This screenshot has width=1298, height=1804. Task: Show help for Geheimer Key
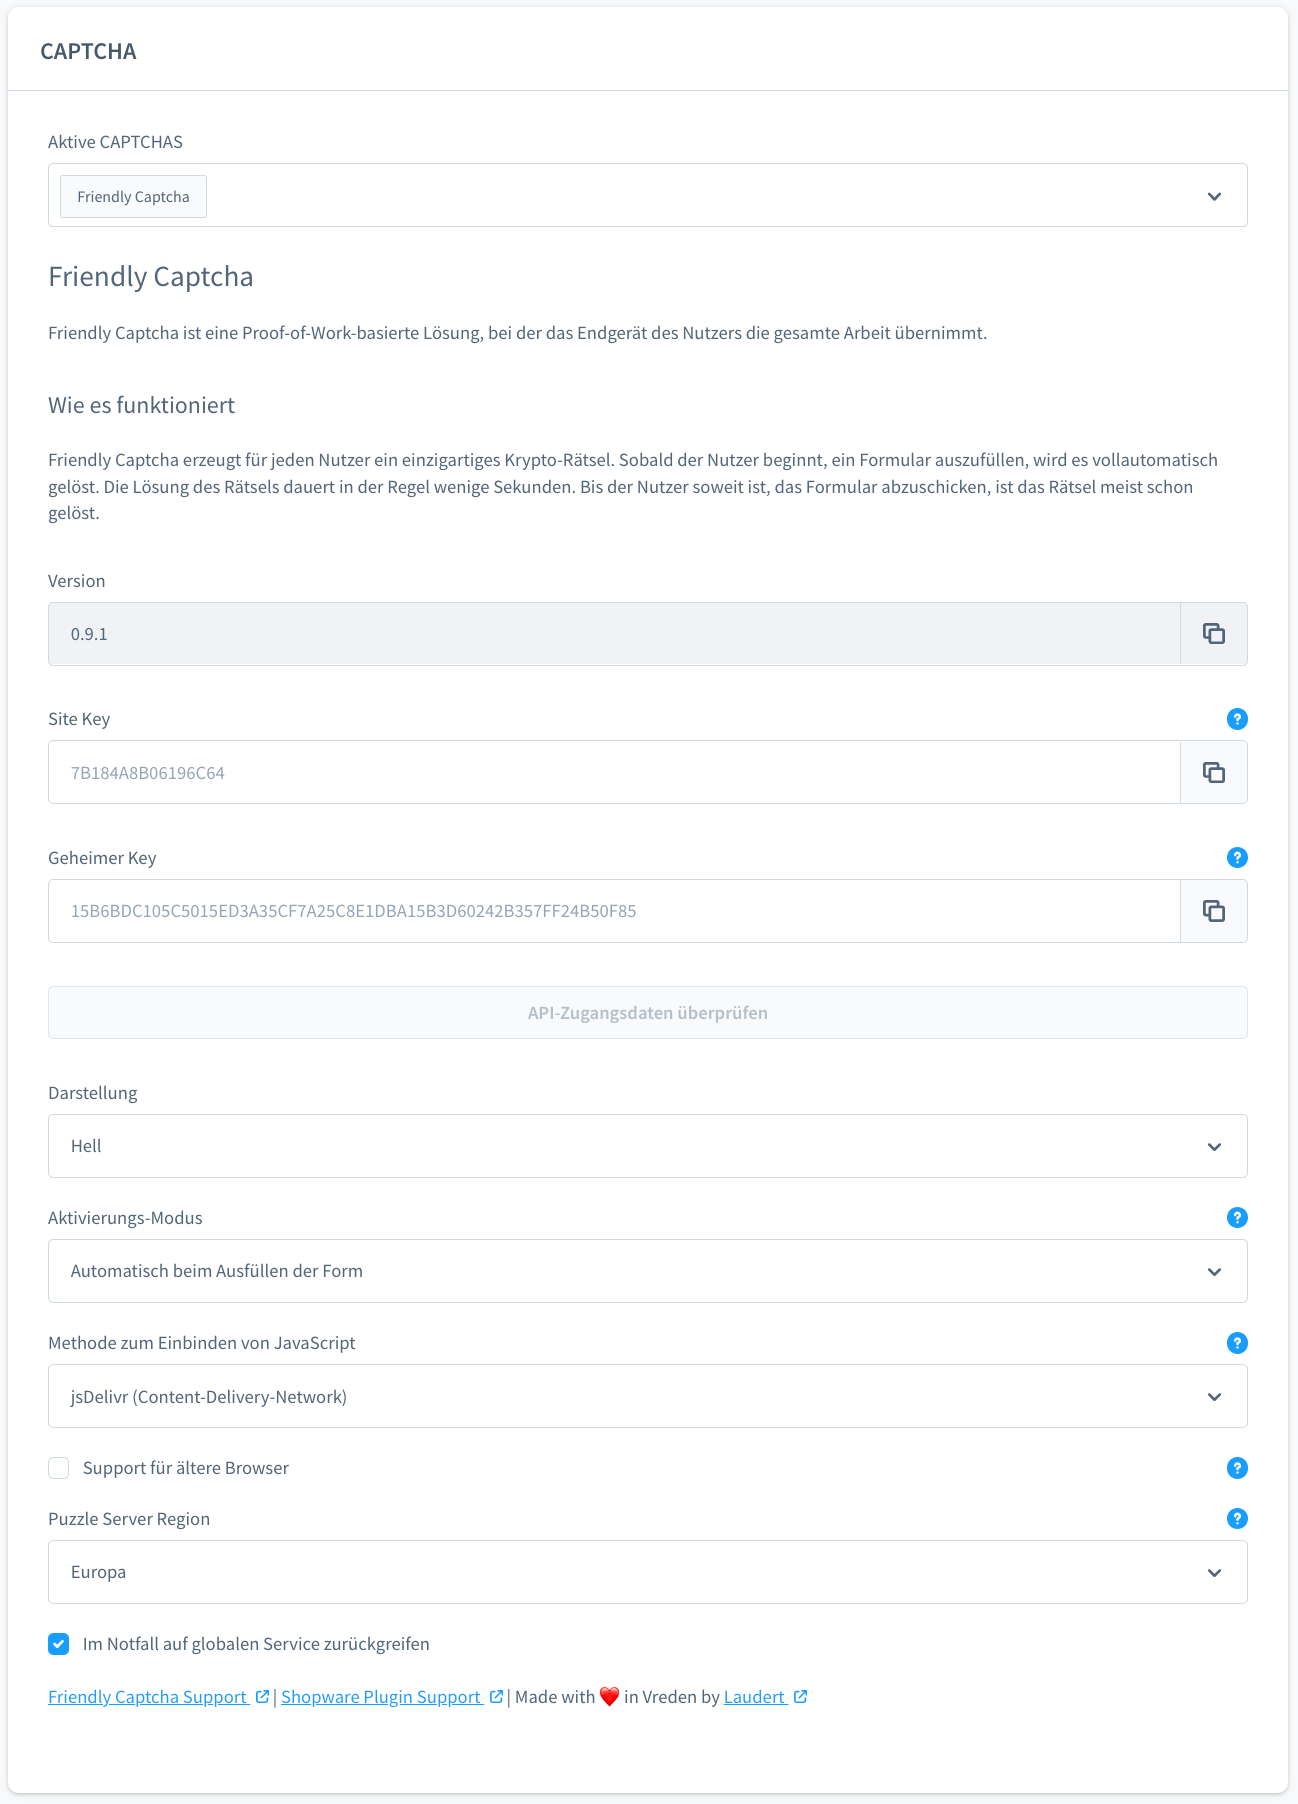[1237, 858]
